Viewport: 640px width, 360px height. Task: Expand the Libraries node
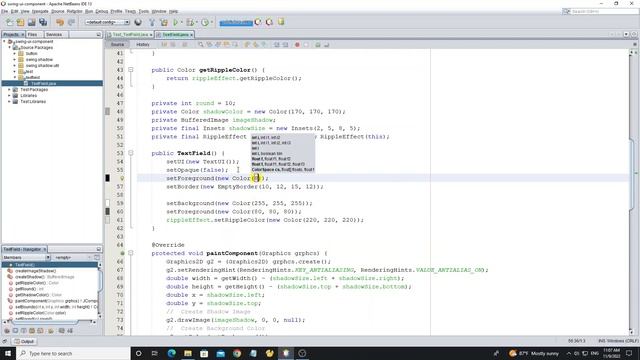(9, 96)
